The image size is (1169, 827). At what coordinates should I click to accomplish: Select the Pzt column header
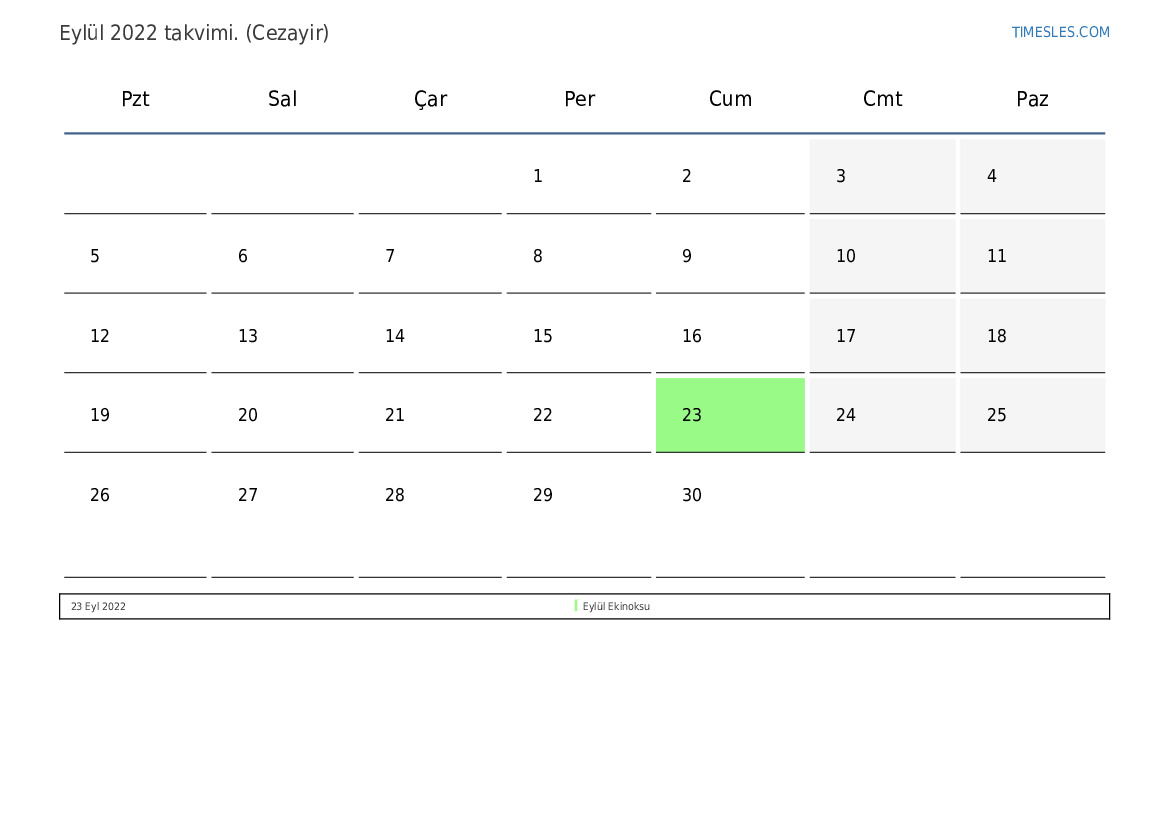(x=135, y=99)
